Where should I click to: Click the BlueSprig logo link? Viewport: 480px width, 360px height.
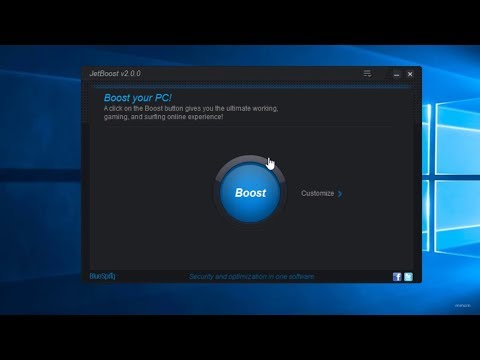point(102,276)
